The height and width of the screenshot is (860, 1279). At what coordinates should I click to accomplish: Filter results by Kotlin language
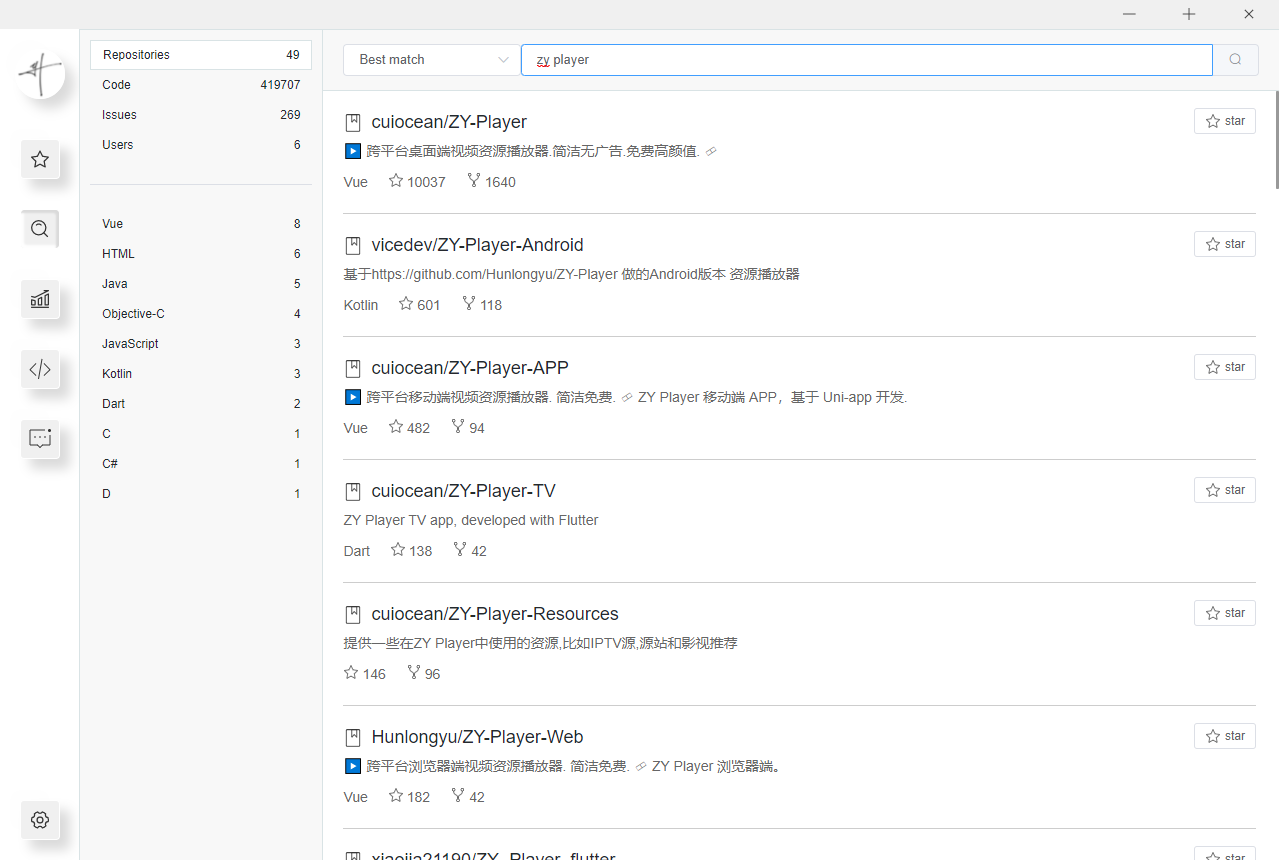tap(201, 374)
